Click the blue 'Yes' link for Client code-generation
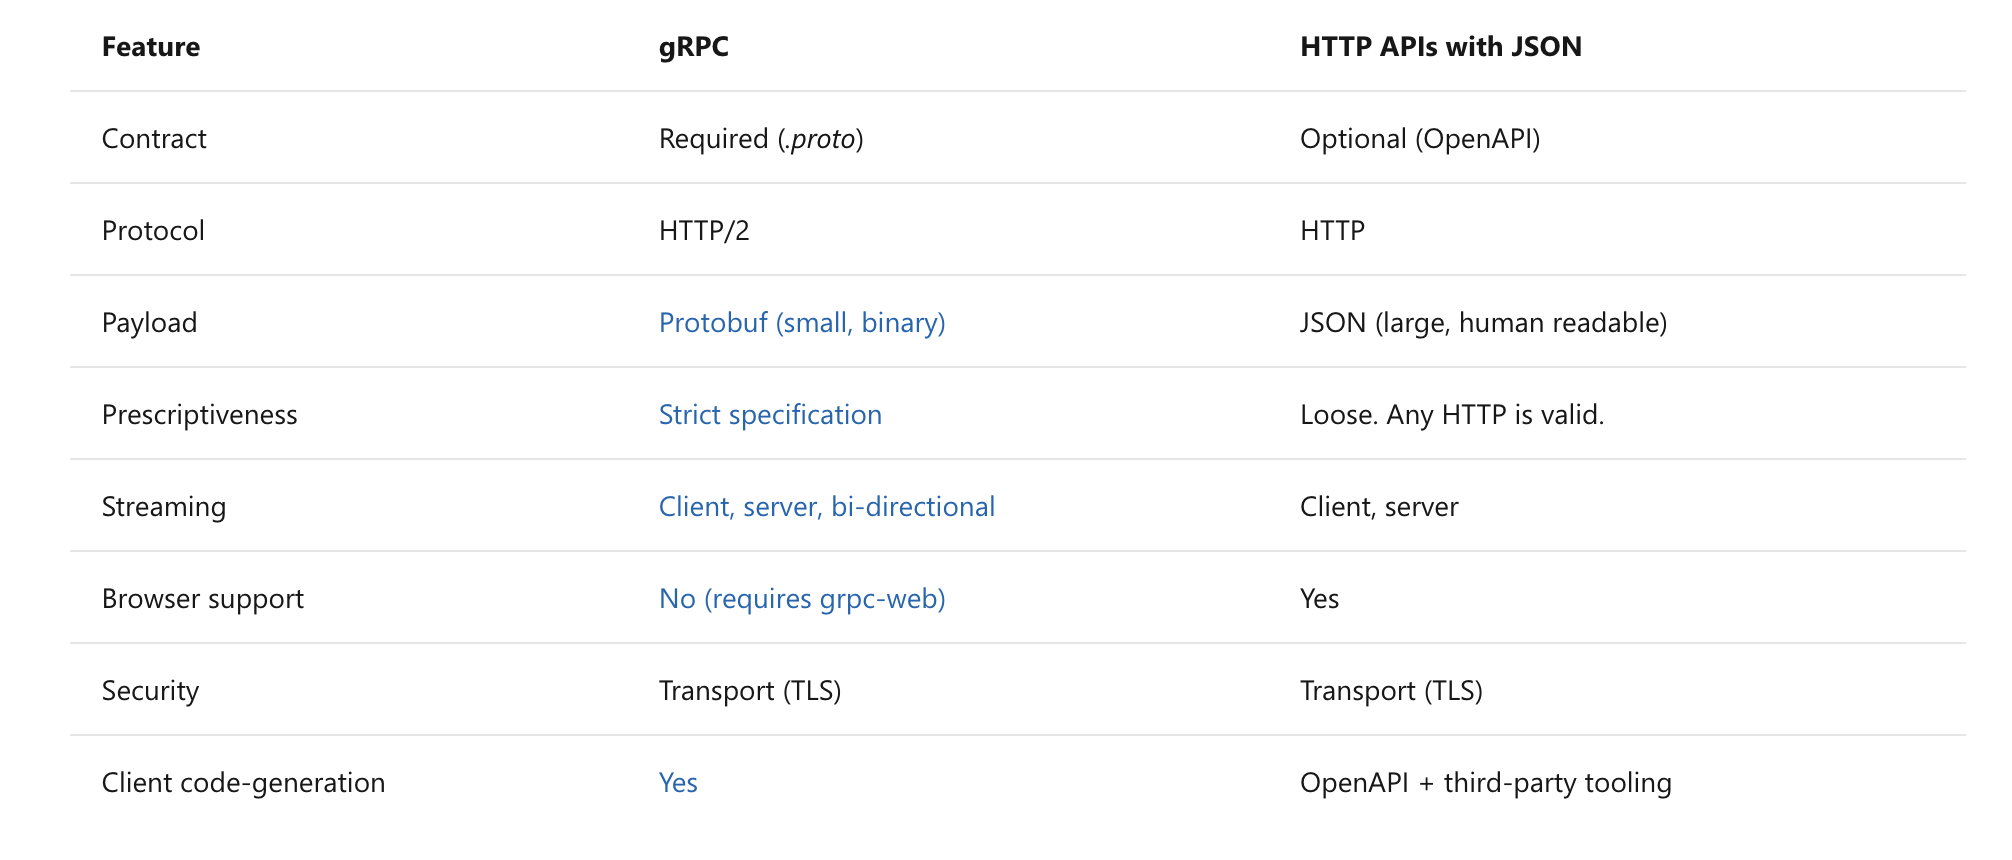The width and height of the screenshot is (2012, 860). point(678,783)
